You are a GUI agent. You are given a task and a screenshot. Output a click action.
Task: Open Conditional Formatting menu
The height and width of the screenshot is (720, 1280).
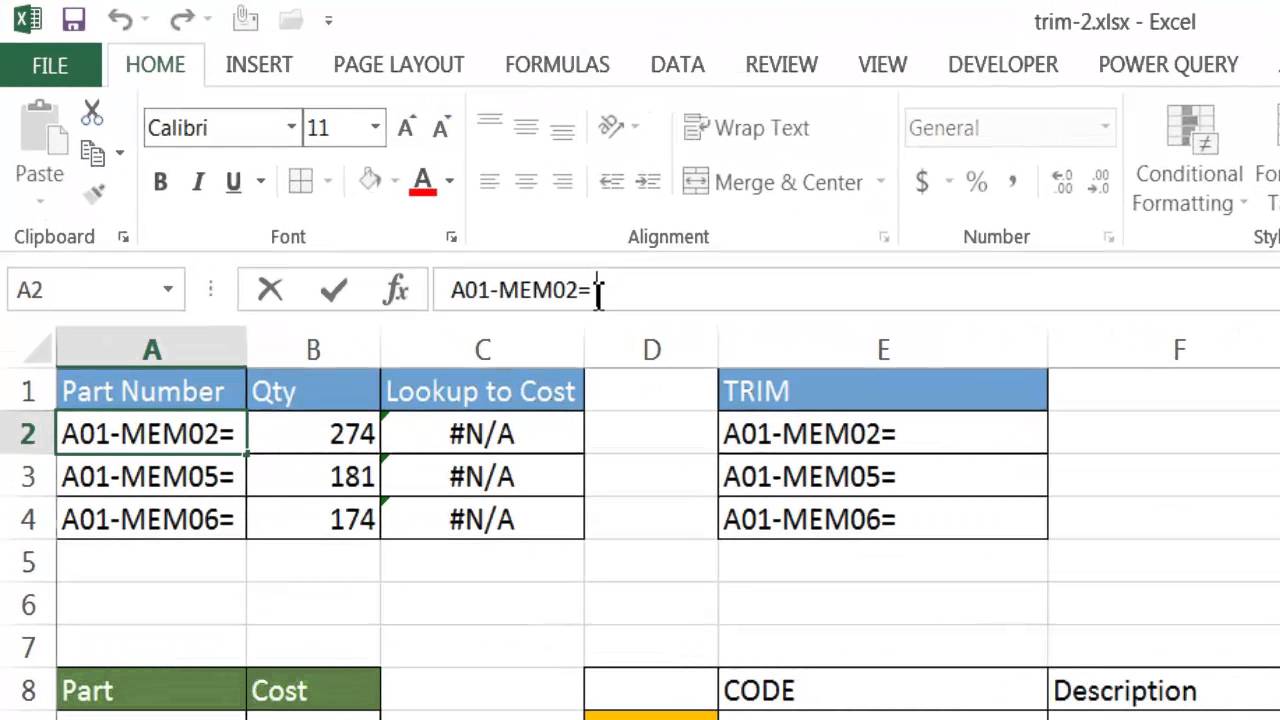(x=1189, y=160)
